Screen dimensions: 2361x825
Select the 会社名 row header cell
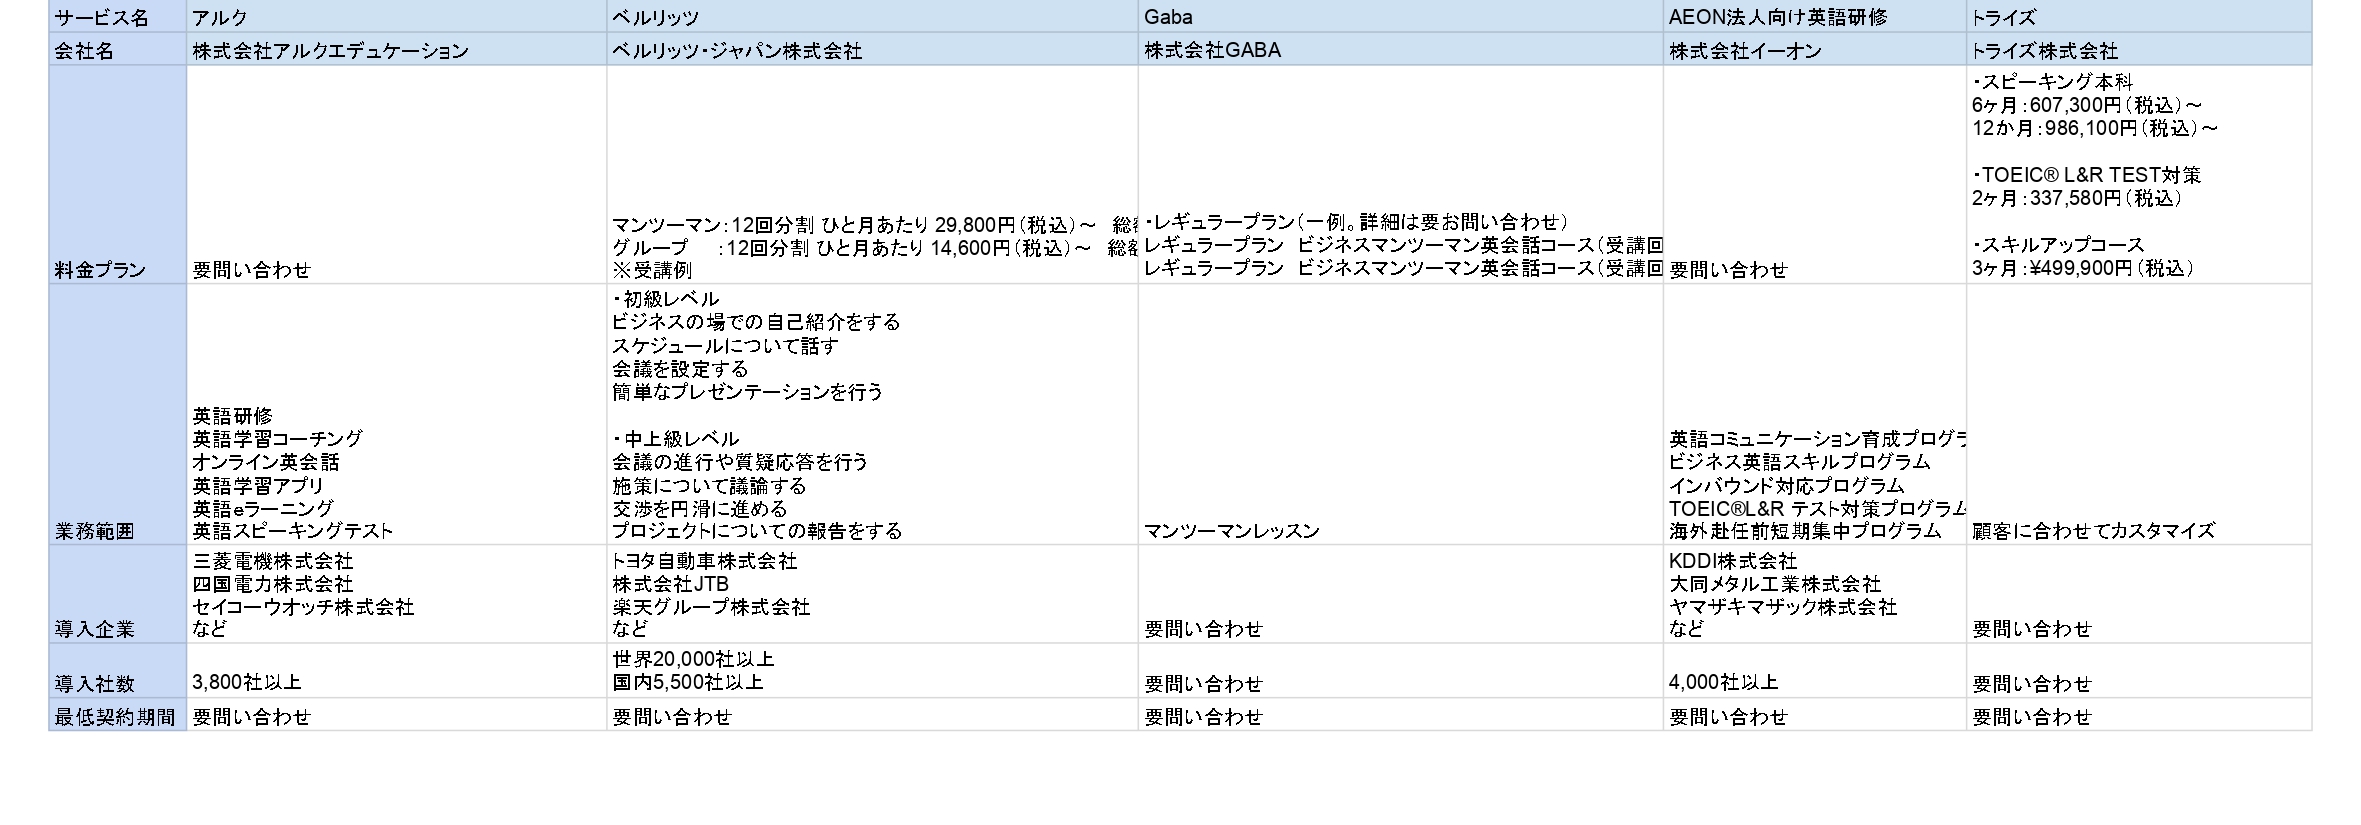coord(118,50)
